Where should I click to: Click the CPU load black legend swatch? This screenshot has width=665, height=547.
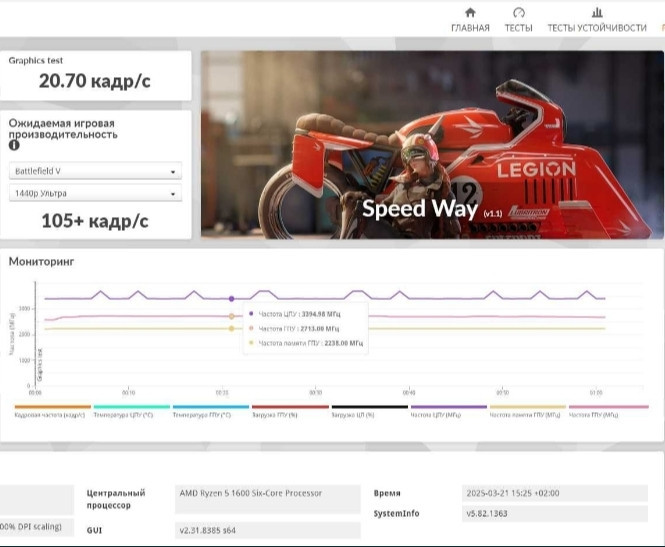click(369, 407)
